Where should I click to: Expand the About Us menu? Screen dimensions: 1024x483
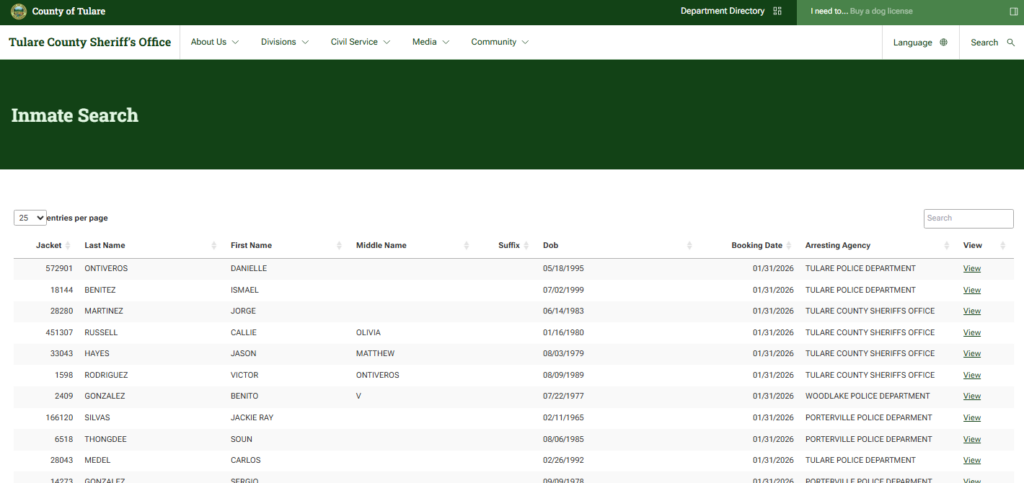[215, 42]
